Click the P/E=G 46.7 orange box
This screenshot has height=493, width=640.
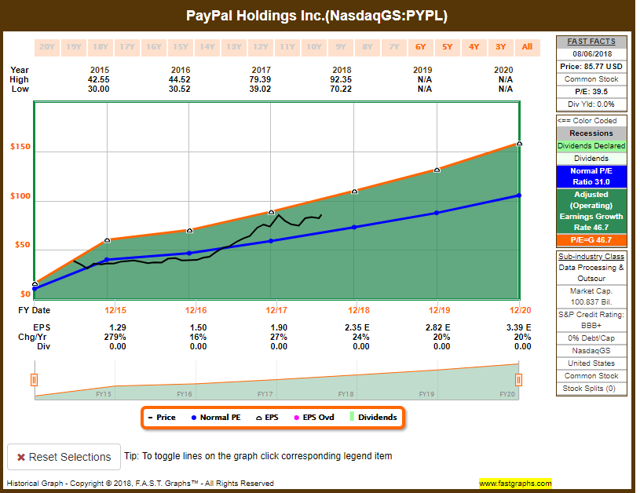click(591, 240)
